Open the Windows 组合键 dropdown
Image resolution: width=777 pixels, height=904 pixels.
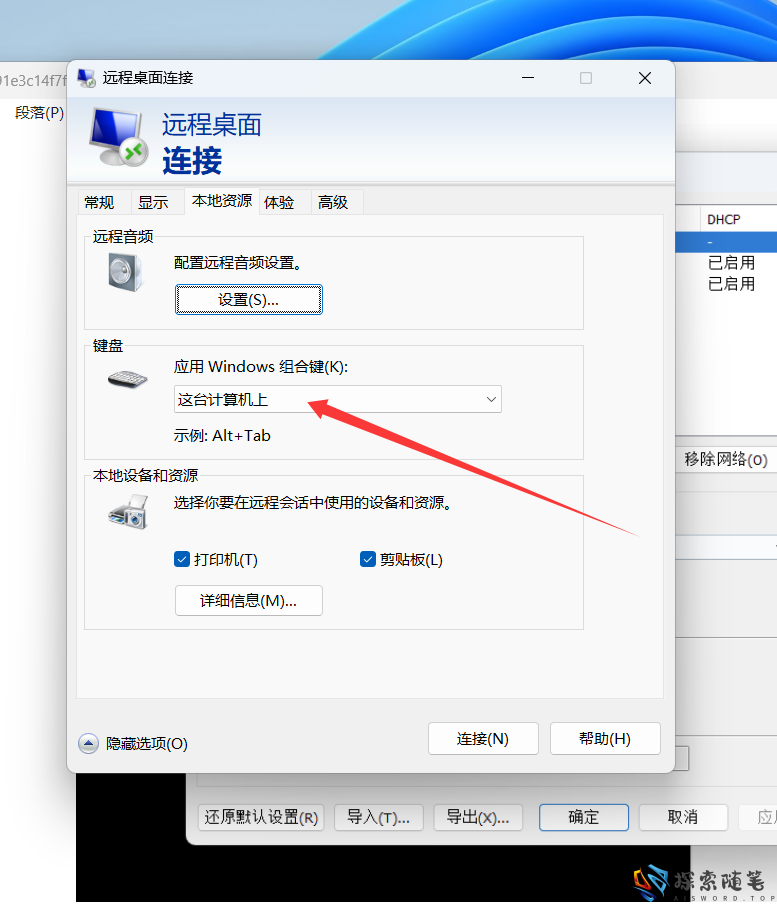pos(337,400)
